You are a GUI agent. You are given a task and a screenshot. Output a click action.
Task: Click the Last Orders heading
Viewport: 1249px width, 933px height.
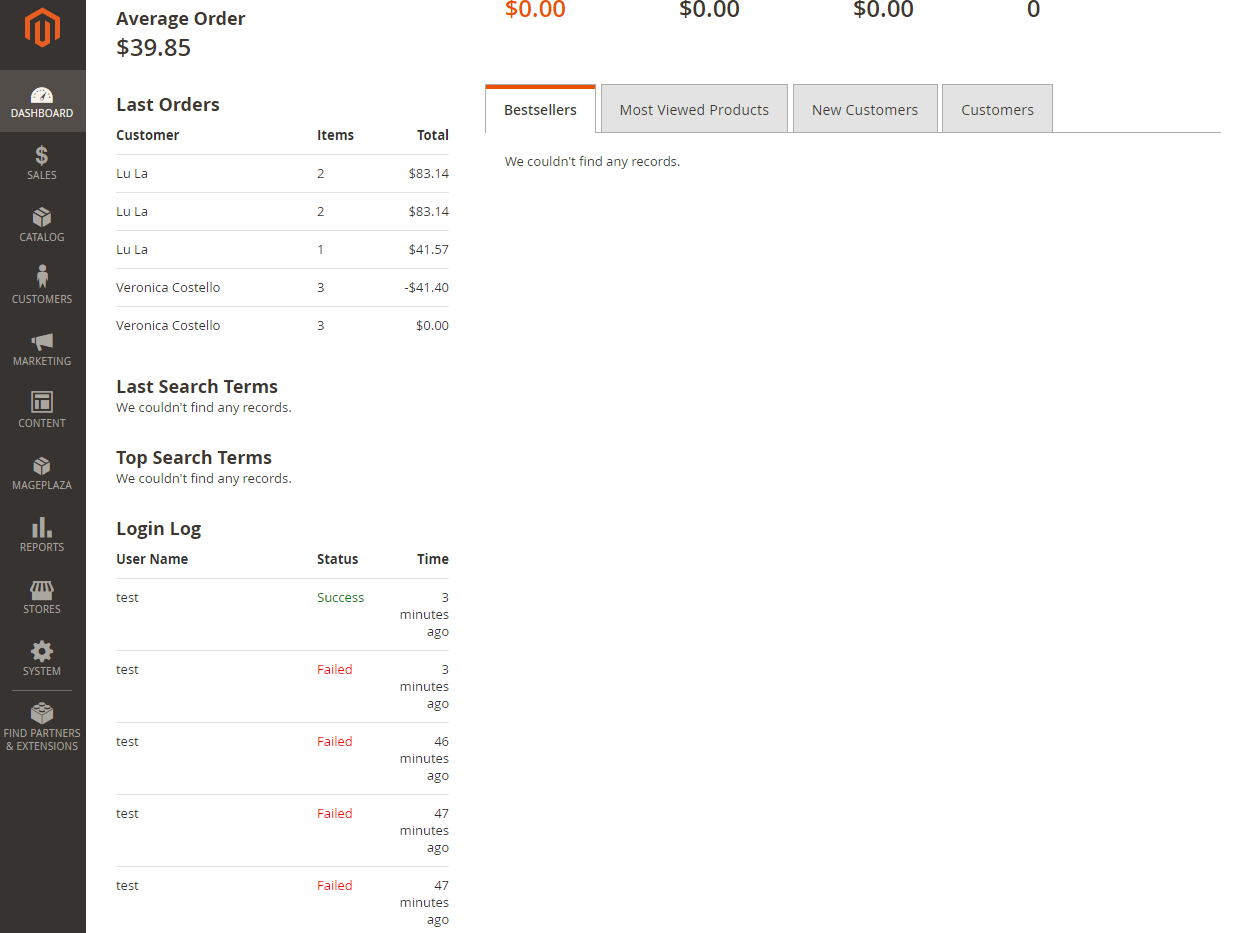click(x=168, y=104)
